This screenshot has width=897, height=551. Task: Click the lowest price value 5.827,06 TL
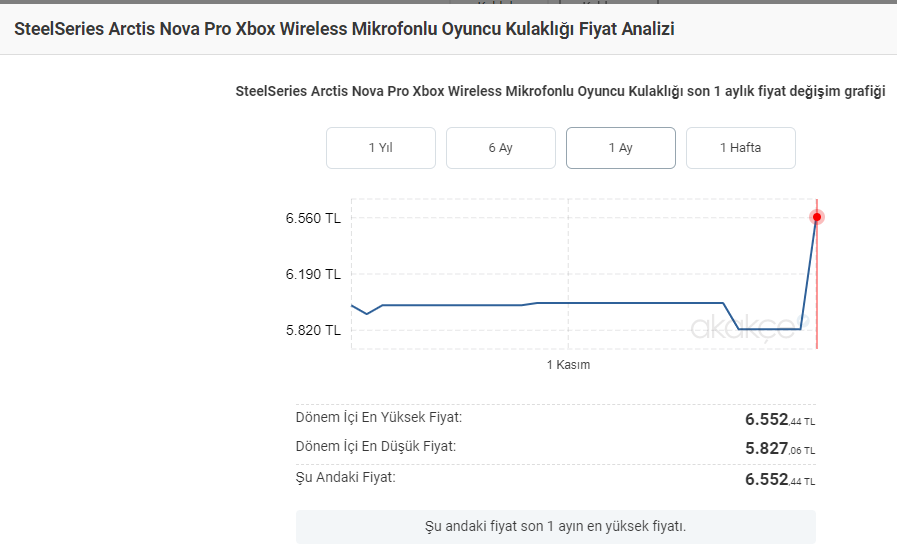780,450
